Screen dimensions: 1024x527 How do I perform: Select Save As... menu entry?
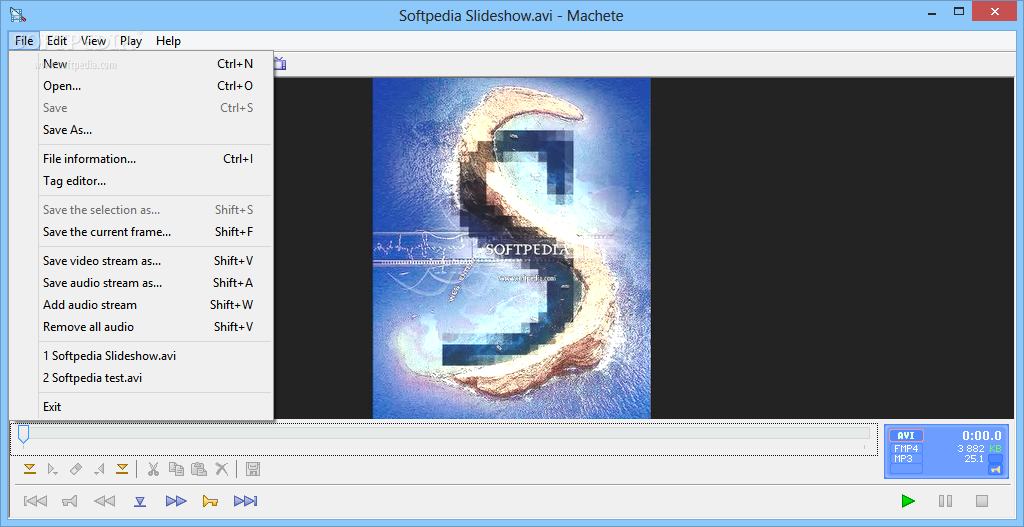[155, 130]
